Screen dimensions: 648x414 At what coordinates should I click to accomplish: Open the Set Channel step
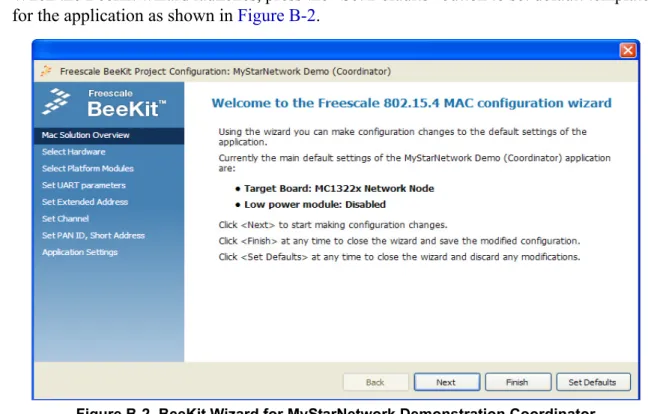click(x=65, y=219)
